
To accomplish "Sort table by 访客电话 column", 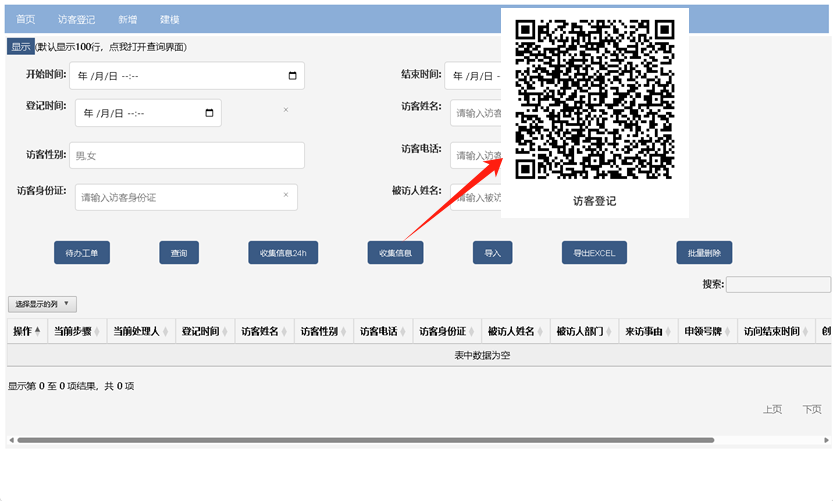I will 384,332.
